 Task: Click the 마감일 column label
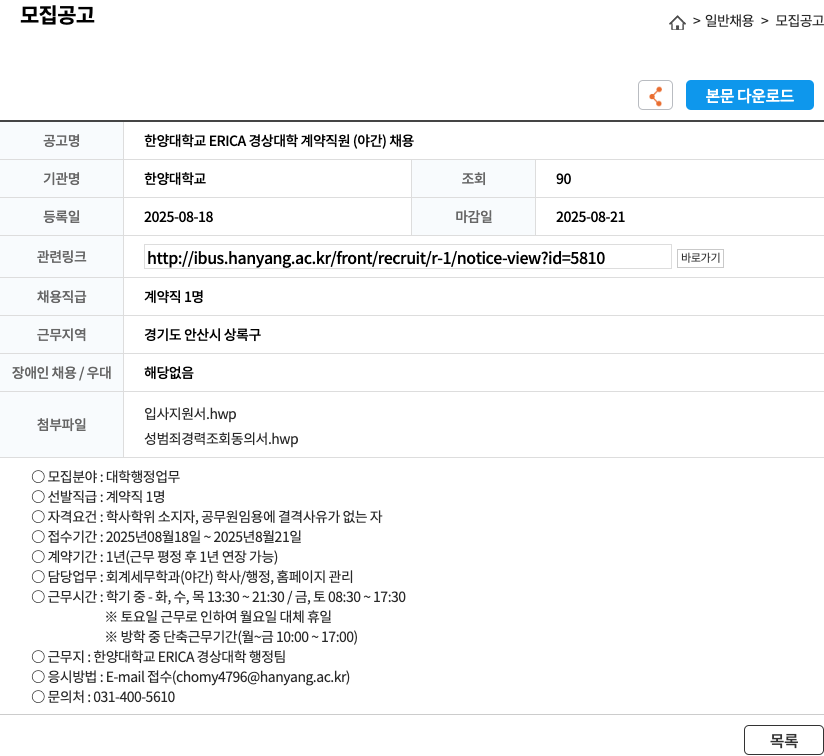pos(473,216)
